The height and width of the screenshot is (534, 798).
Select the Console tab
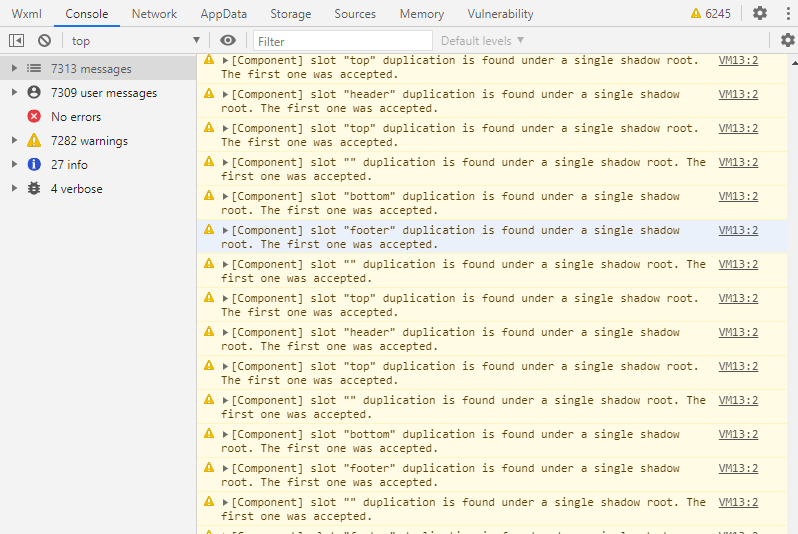click(87, 14)
